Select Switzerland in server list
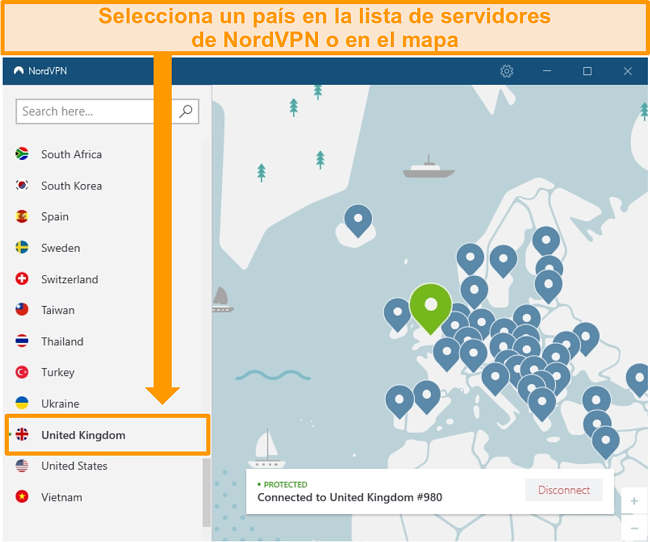 (70, 280)
